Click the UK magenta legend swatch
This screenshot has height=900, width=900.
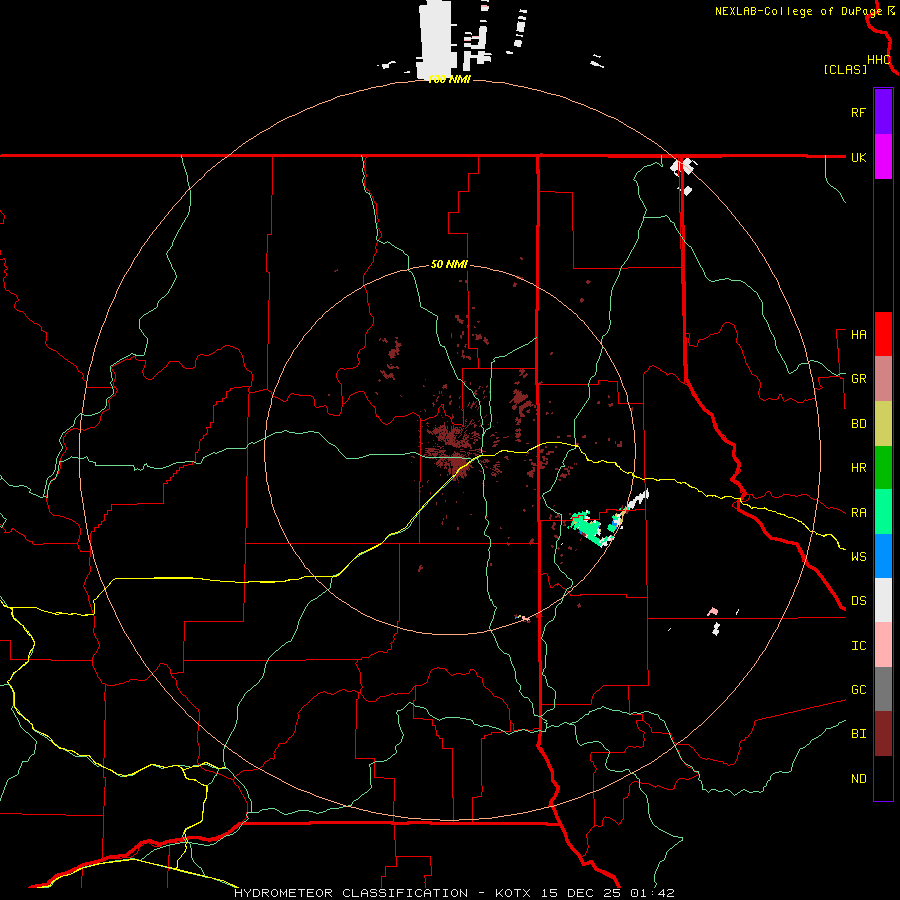[x=883, y=156]
